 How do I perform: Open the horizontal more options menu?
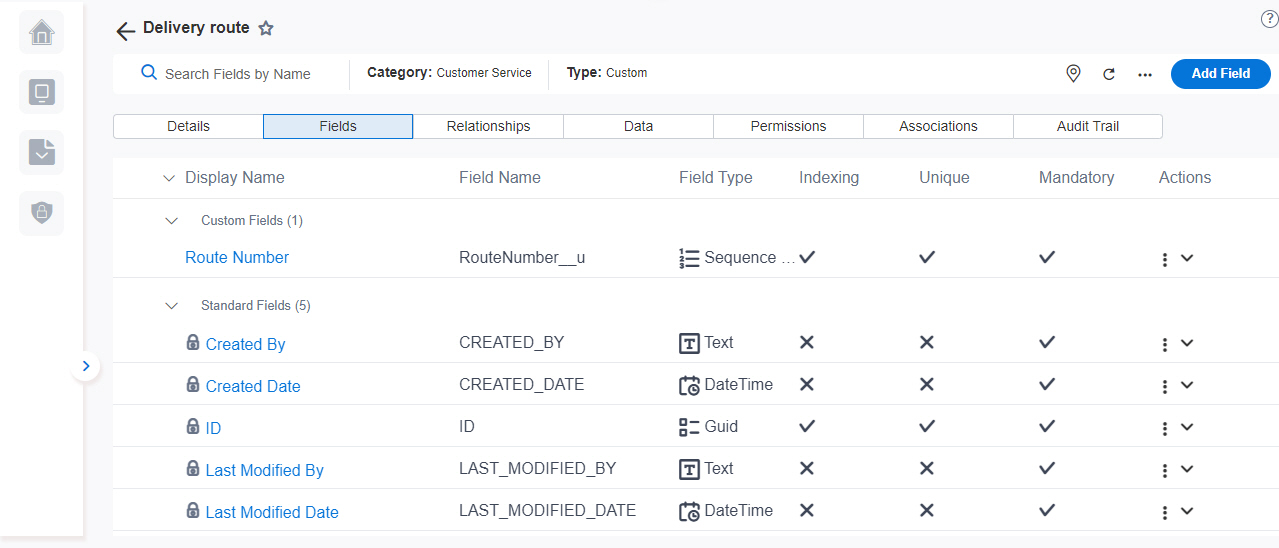coord(1145,74)
